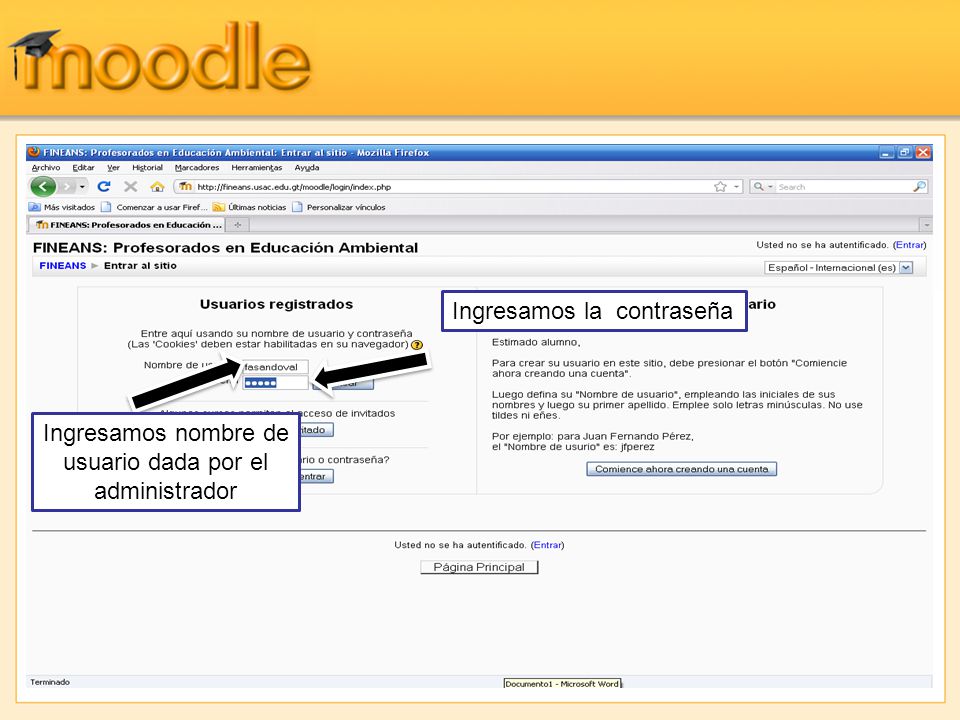960x720 pixels.
Task: Bookmark this page with the star icon
Action: click(x=720, y=187)
